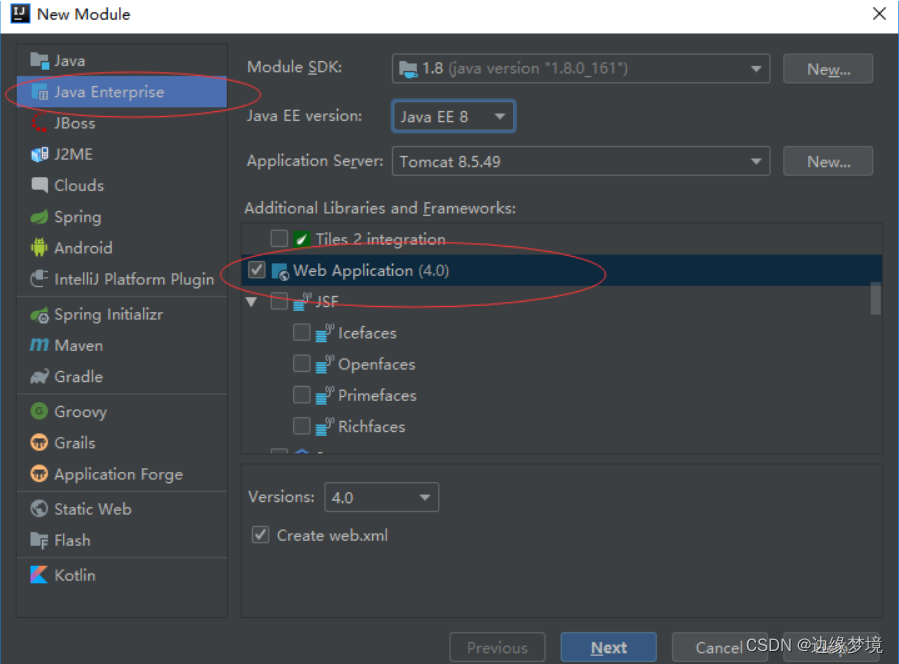Click the JBoss red icon
Viewport: 899px width, 664px height.
[39, 123]
